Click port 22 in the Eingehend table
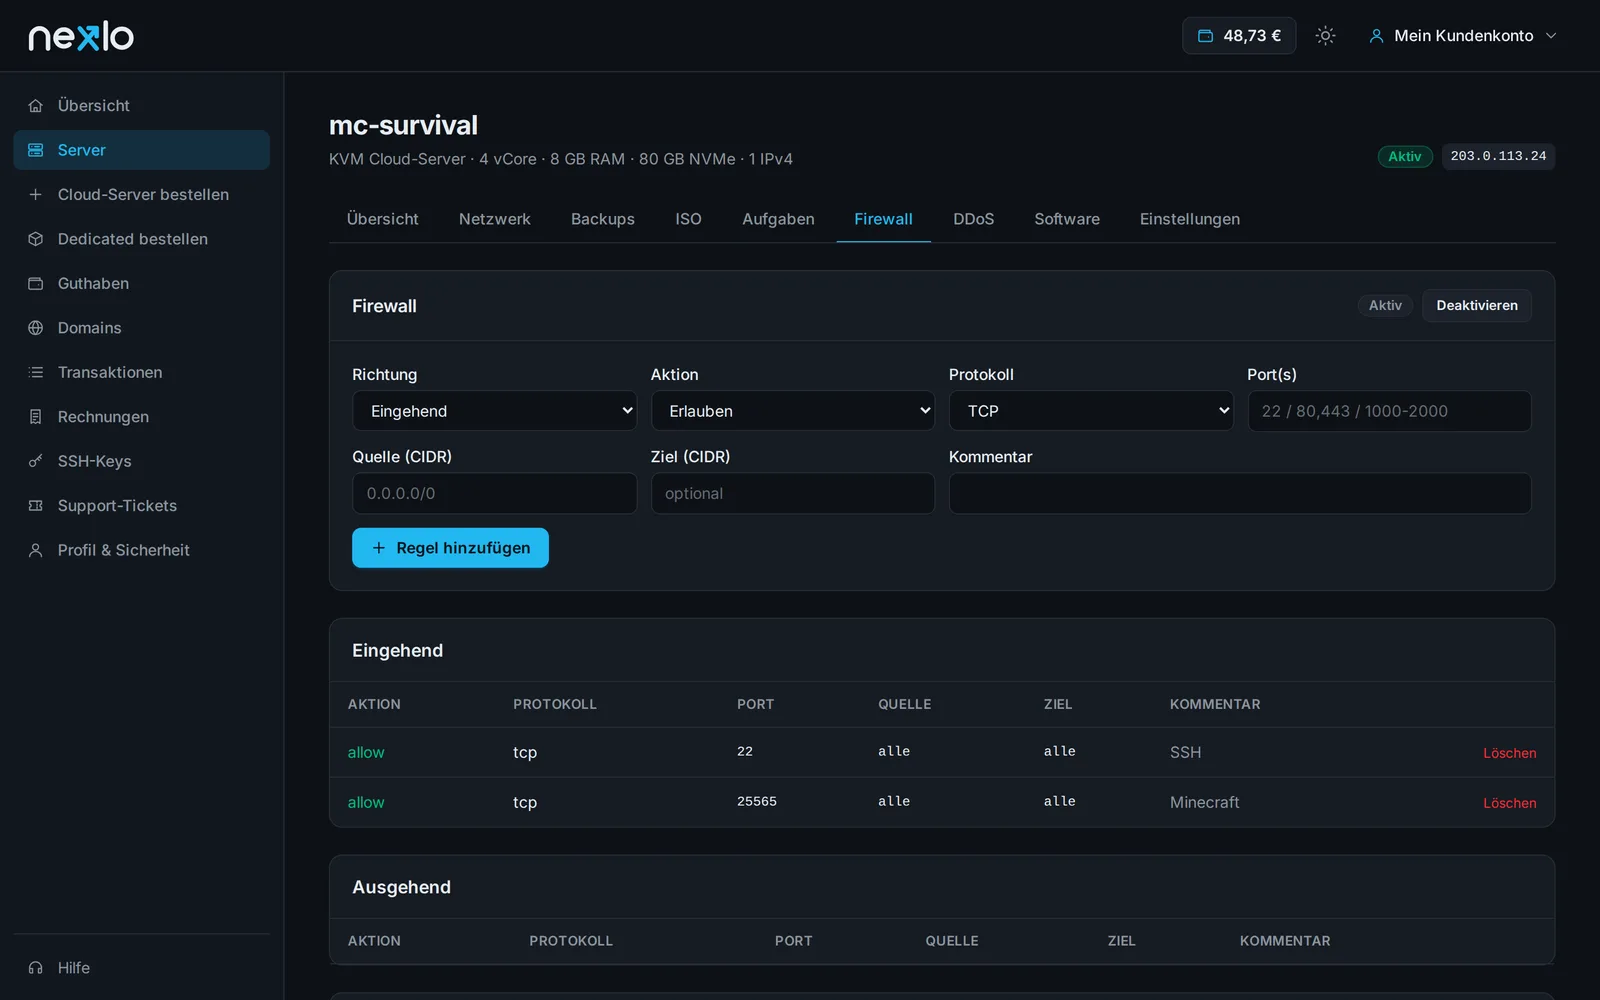The height and width of the screenshot is (1000, 1600). click(x=745, y=752)
